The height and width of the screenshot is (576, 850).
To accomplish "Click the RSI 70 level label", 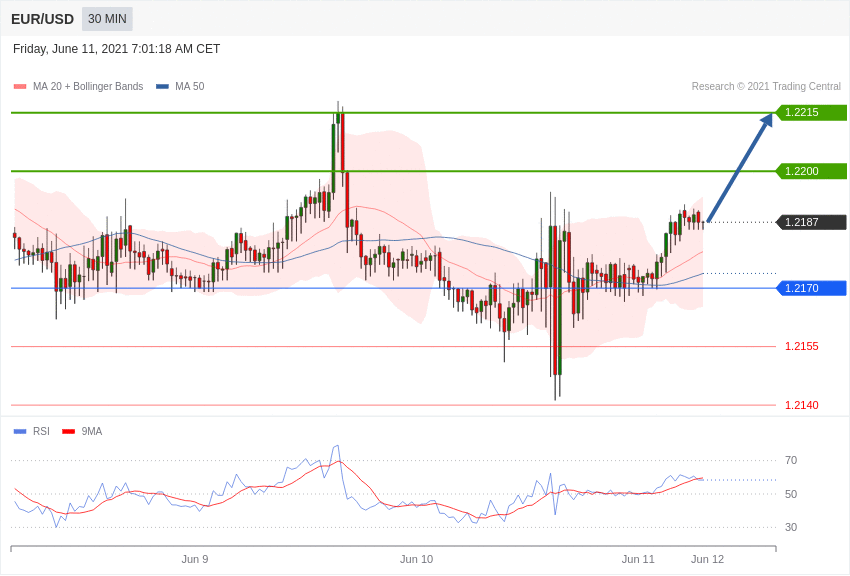I will point(791,461).
